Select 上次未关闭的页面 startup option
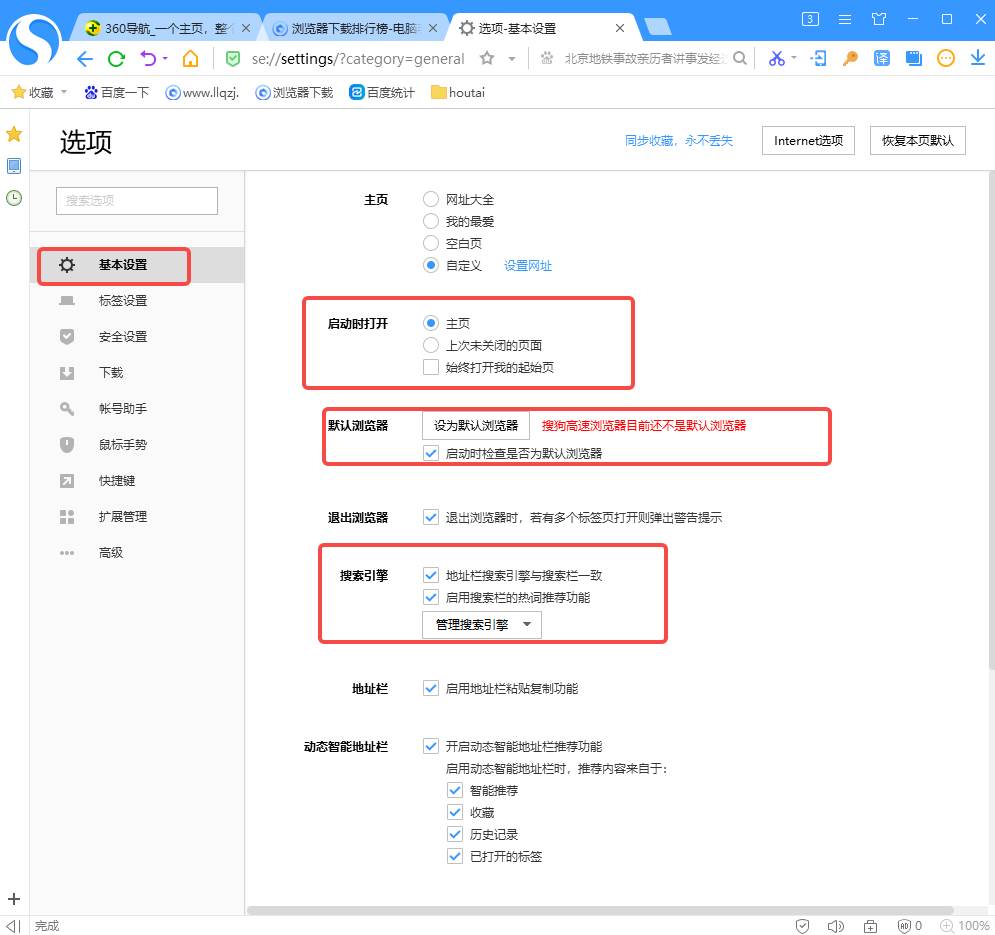The width and height of the screenshot is (995, 935). click(431, 345)
